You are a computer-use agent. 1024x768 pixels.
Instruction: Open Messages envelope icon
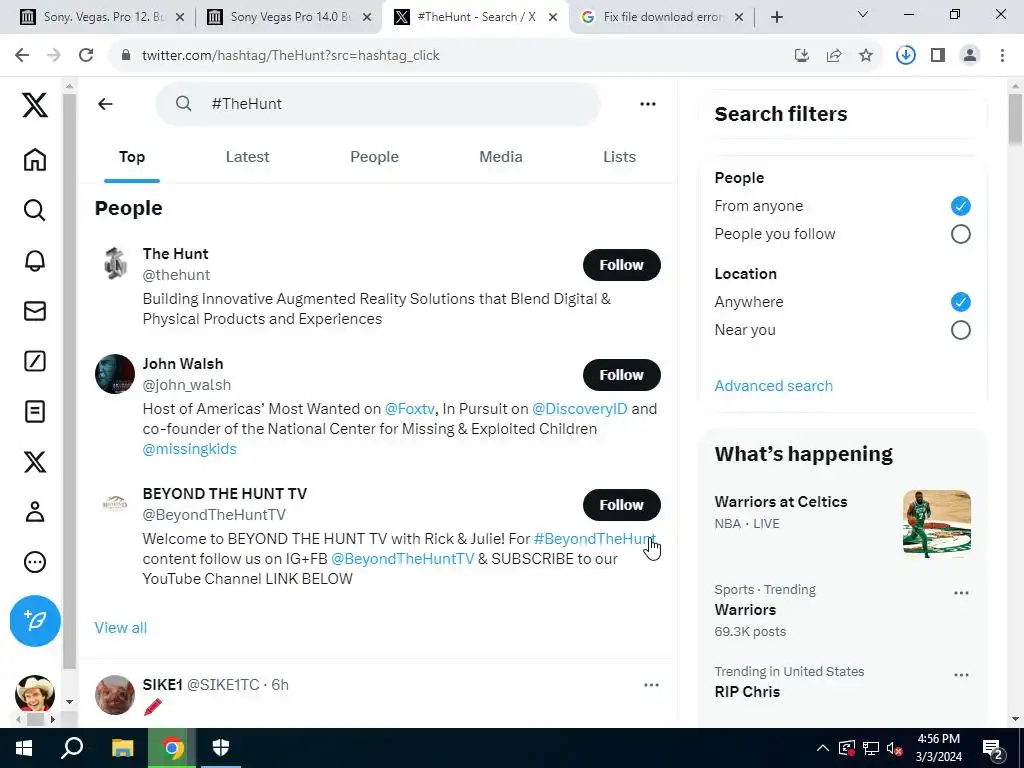(35, 311)
